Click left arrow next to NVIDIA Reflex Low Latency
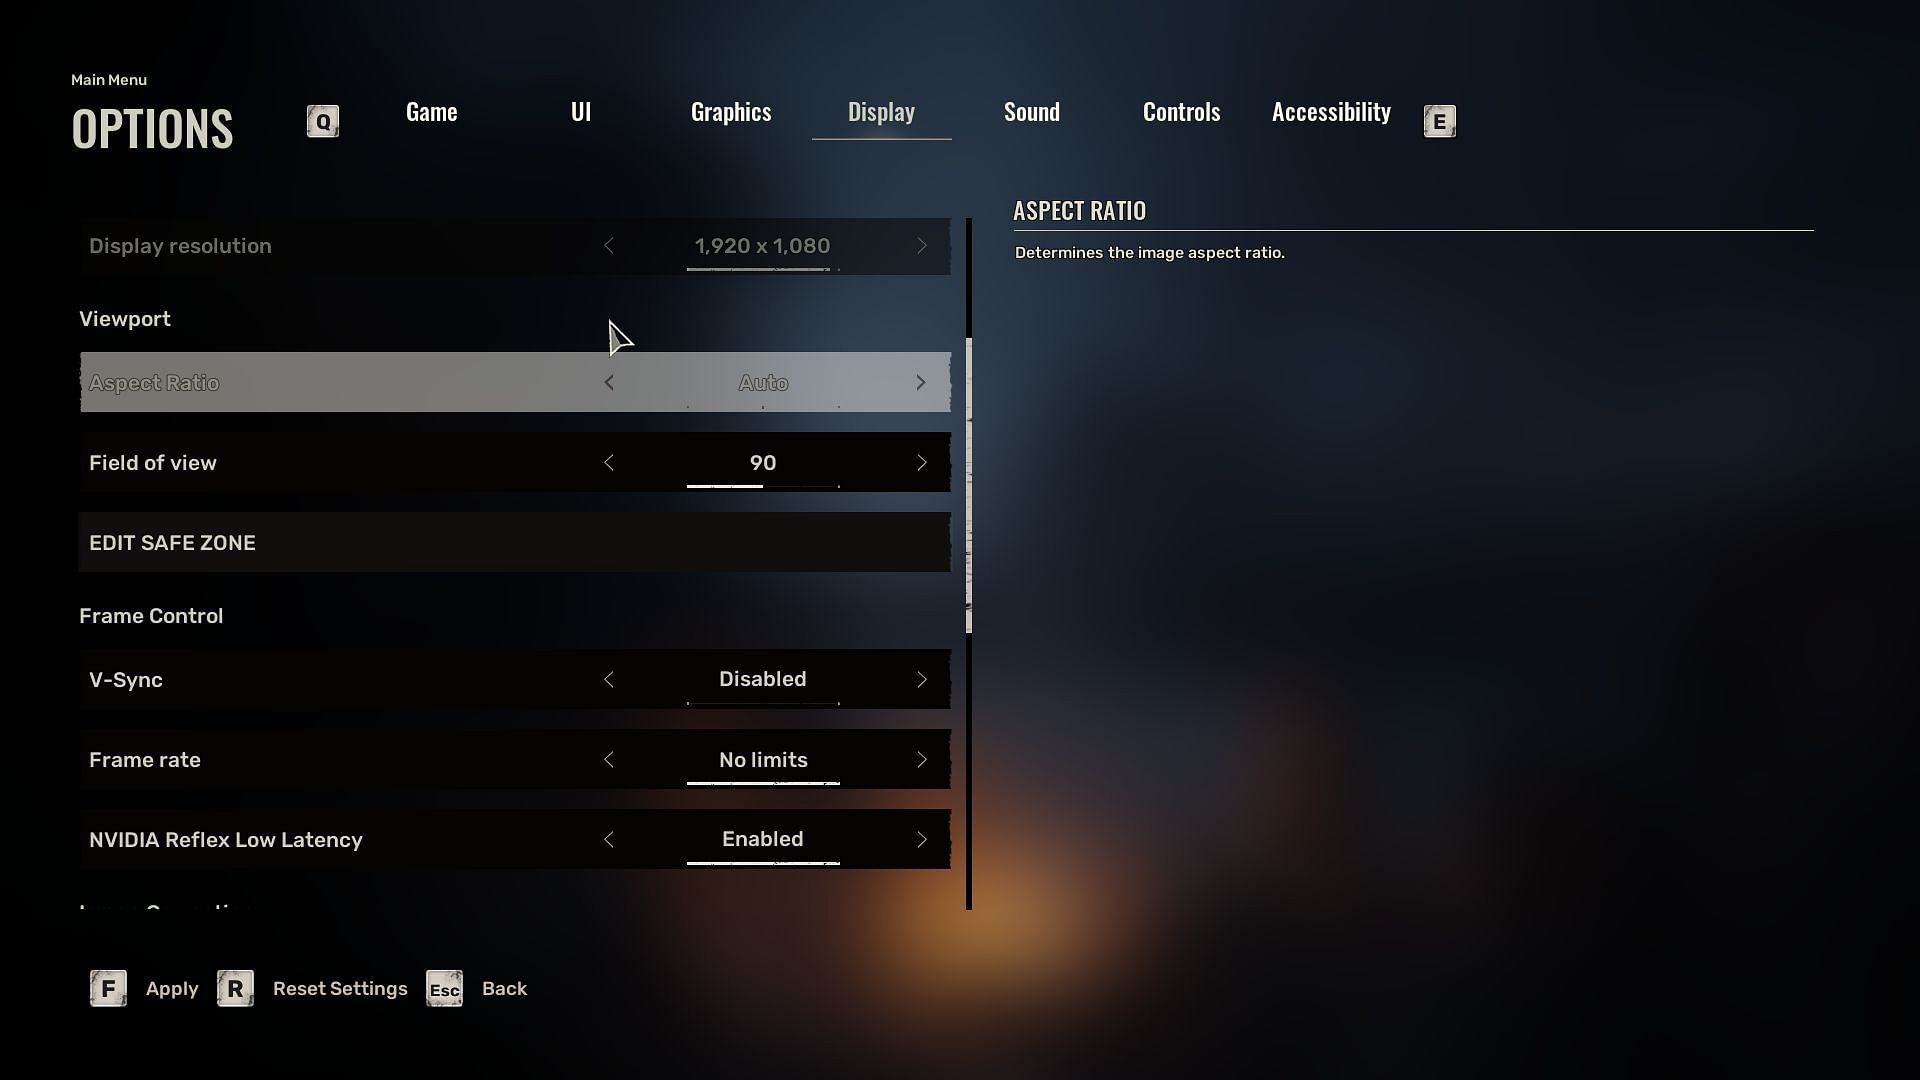The height and width of the screenshot is (1080, 1920). pyautogui.click(x=608, y=839)
